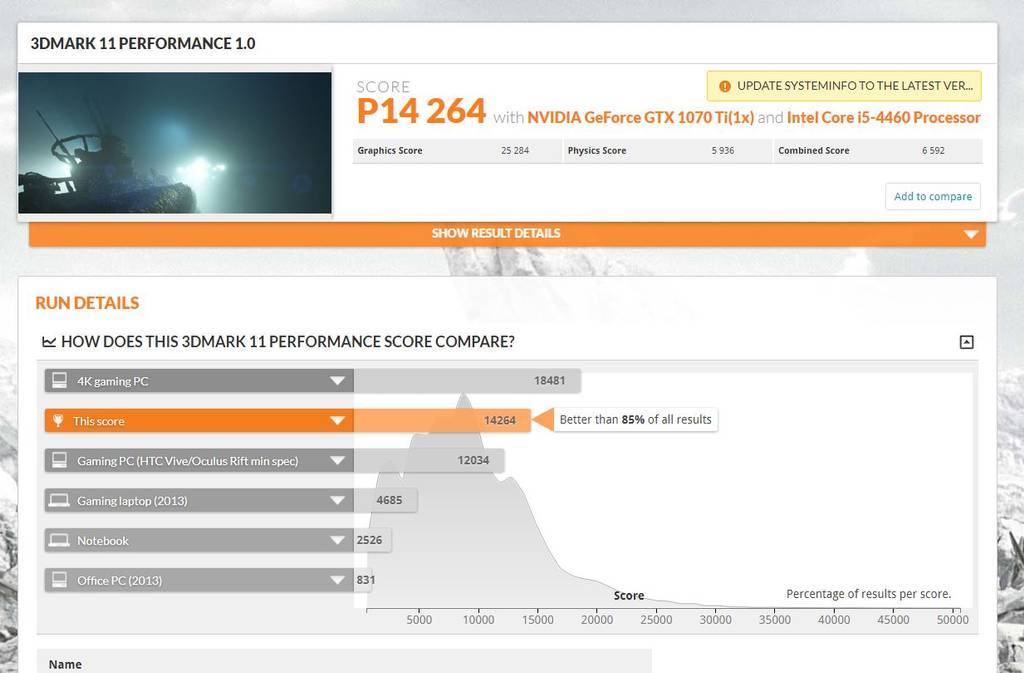Click the Graphics Score value 25 284
This screenshot has height=673, width=1024.
click(x=515, y=151)
